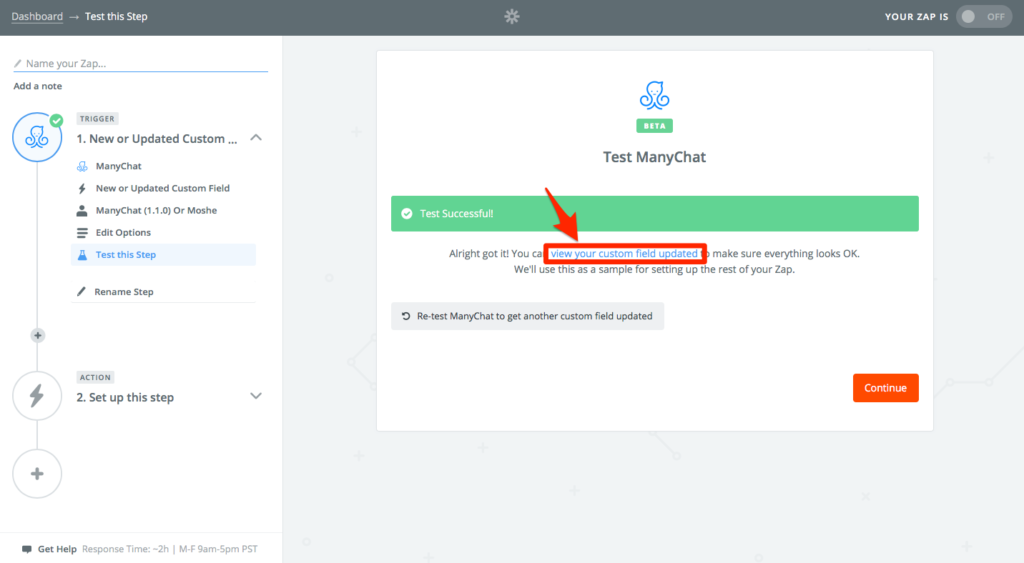The height and width of the screenshot is (563, 1024).
Task: Add a new step with large plus circle
Action: 37,474
